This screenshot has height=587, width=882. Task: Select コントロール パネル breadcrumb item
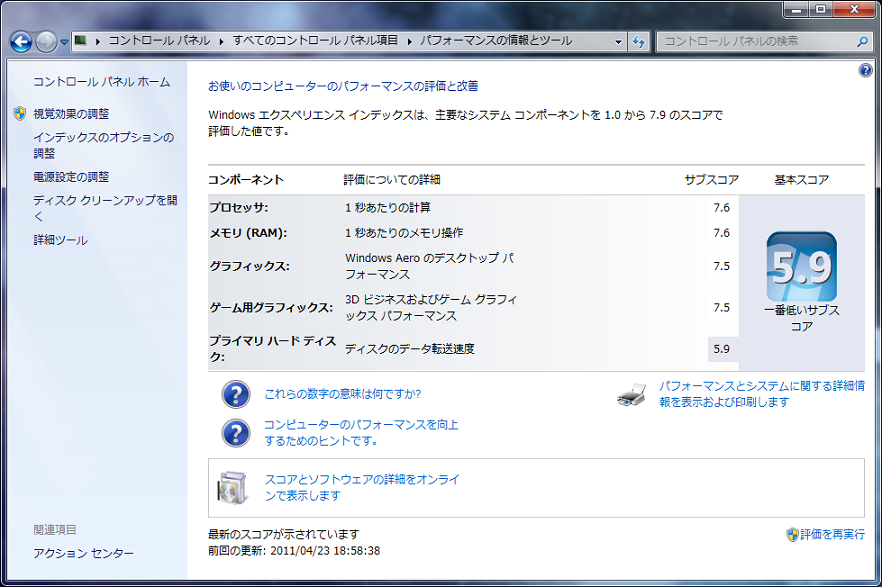click(159, 40)
